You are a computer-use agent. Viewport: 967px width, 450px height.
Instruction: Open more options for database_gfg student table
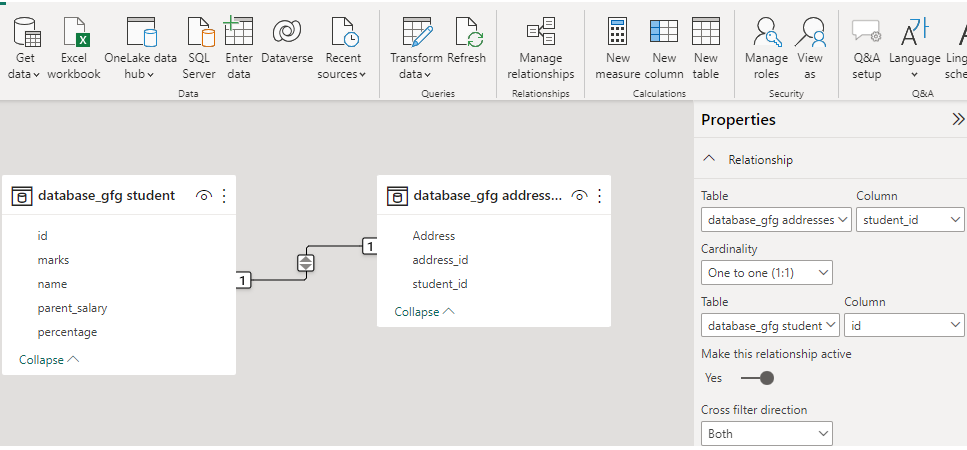click(224, 196)
